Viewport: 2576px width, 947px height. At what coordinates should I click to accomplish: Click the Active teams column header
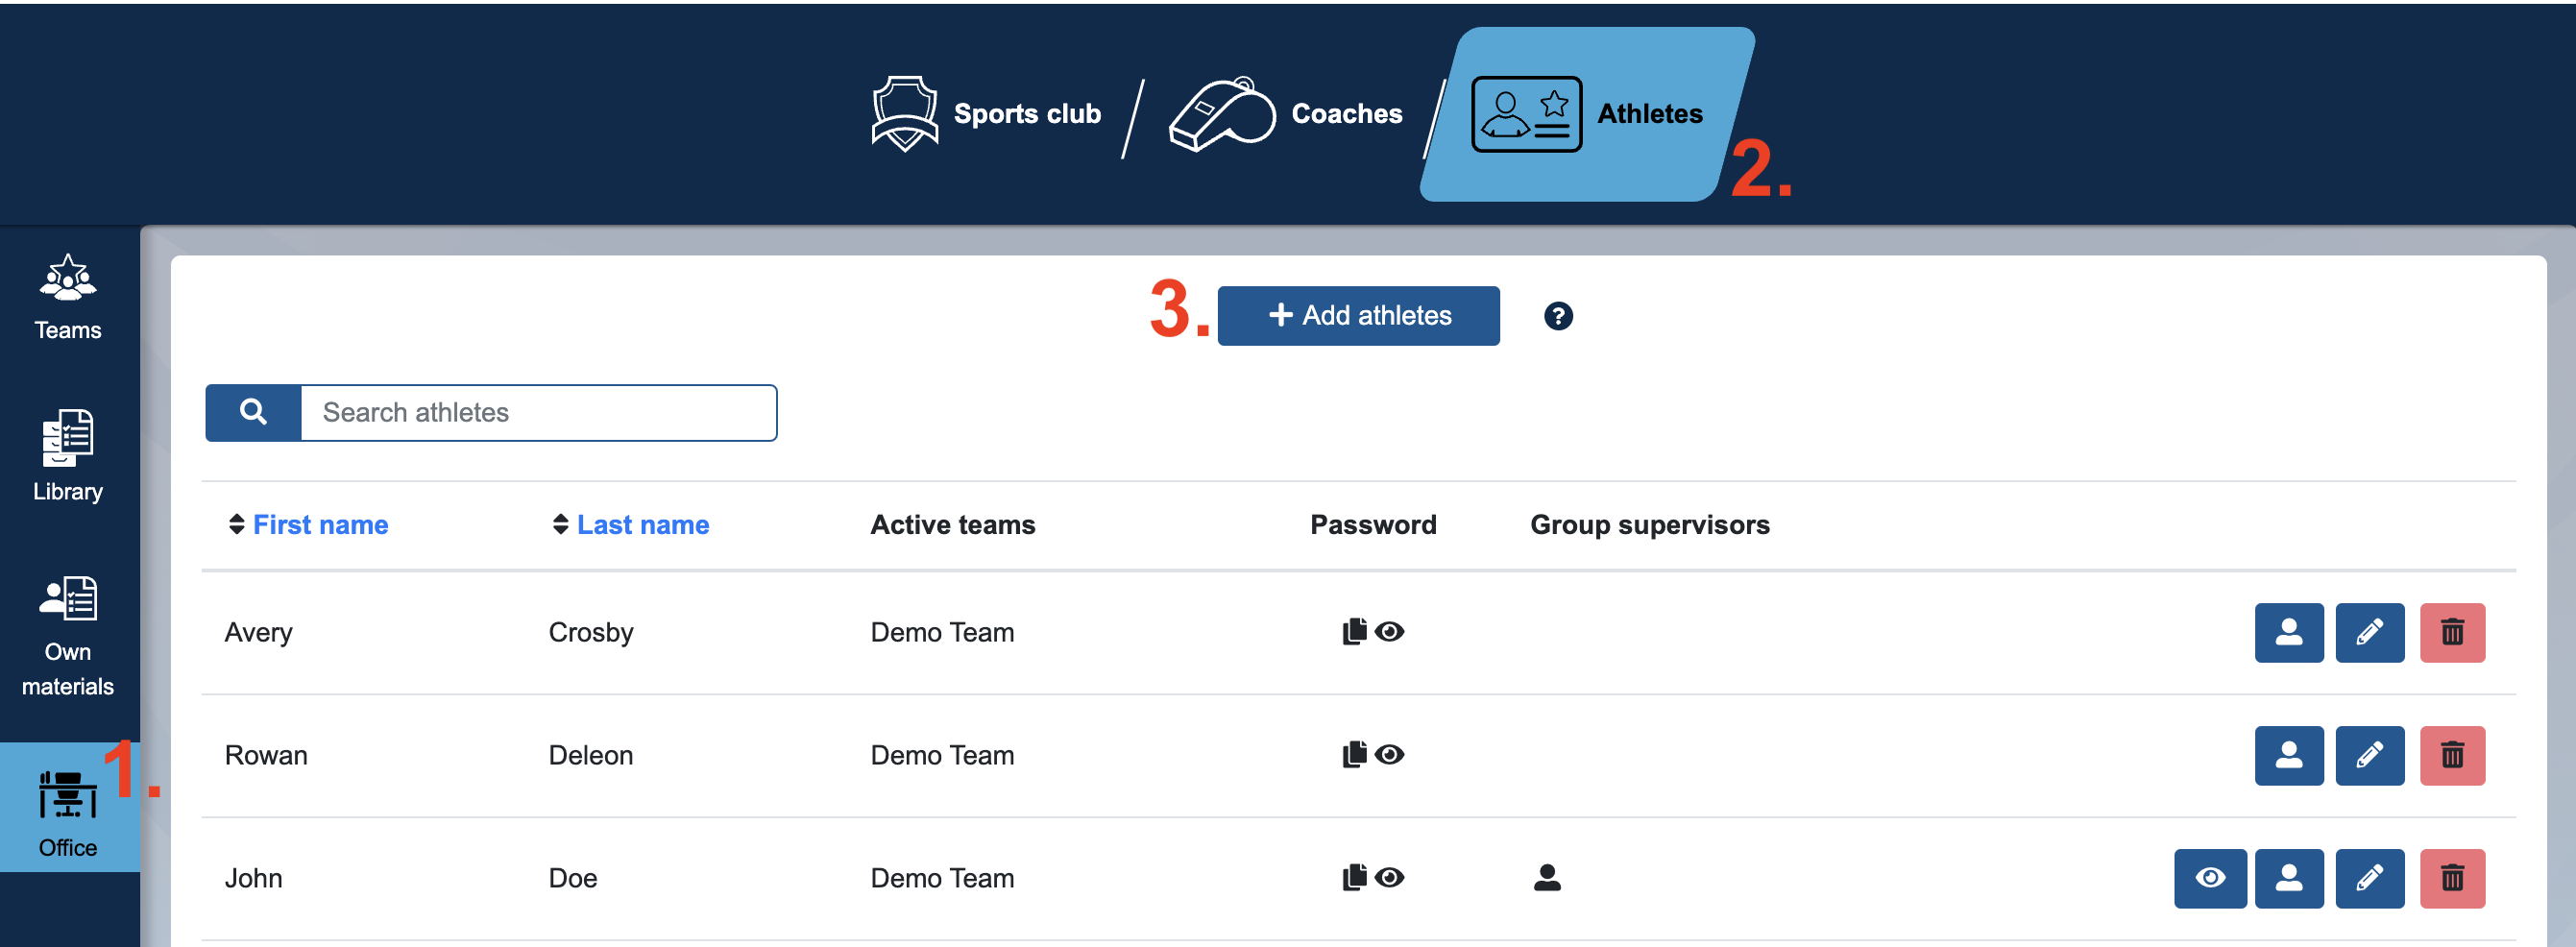[952, 525]
